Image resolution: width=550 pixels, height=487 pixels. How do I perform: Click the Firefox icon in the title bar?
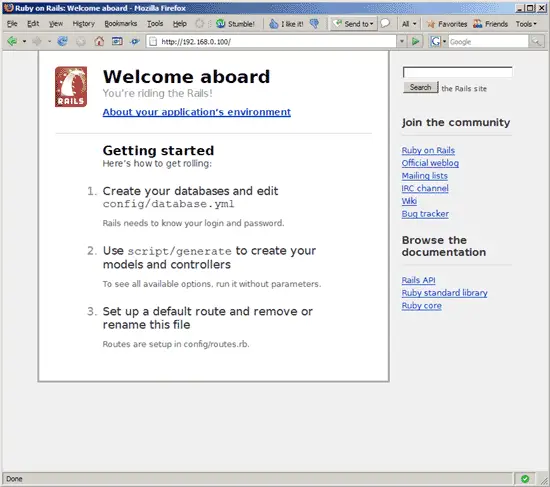click(x=8, y=8)
